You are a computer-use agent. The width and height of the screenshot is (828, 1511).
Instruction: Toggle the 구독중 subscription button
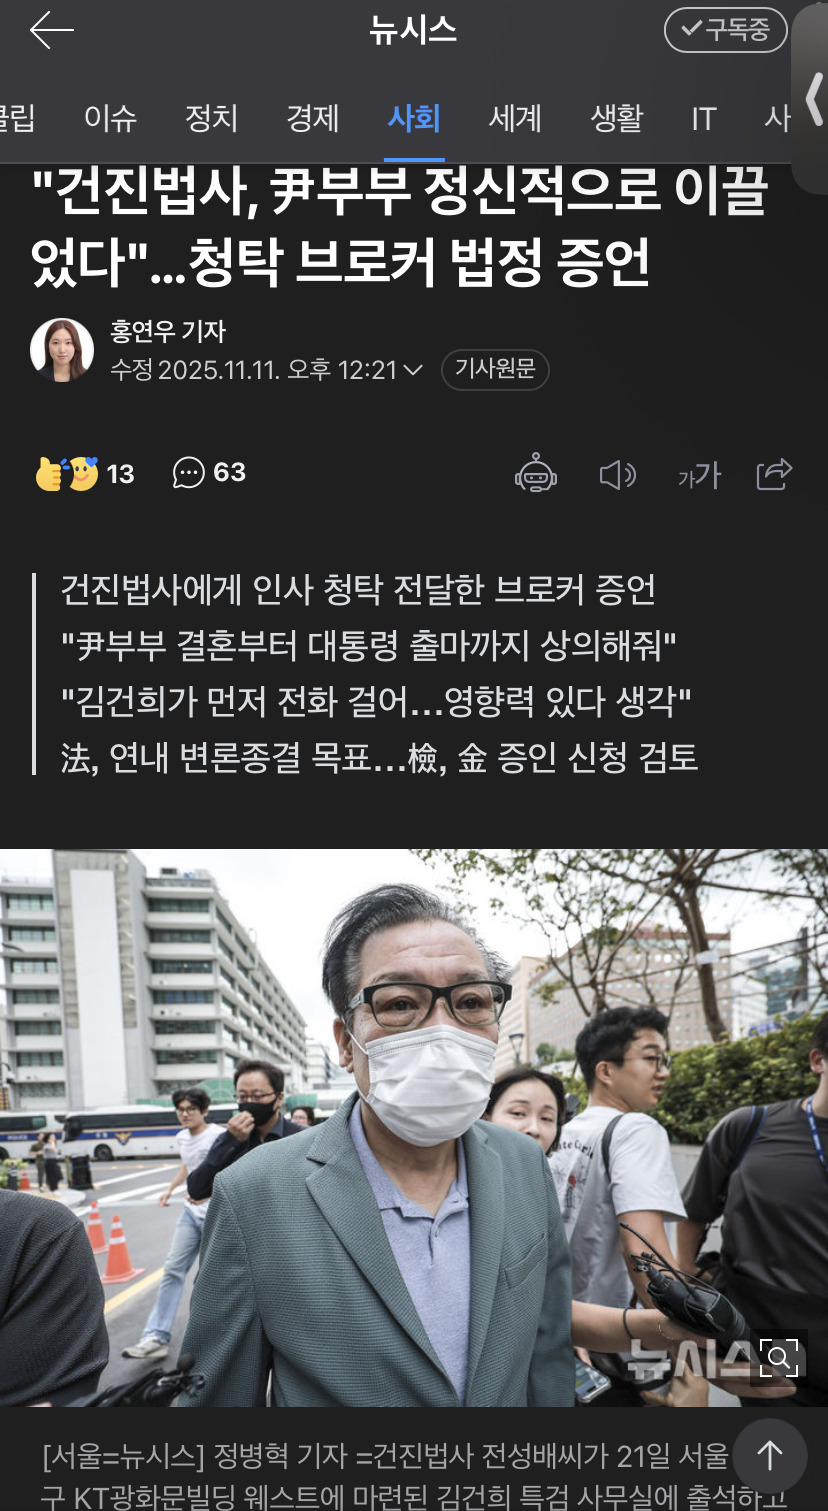pyautogui.click(x=725, y=31)
